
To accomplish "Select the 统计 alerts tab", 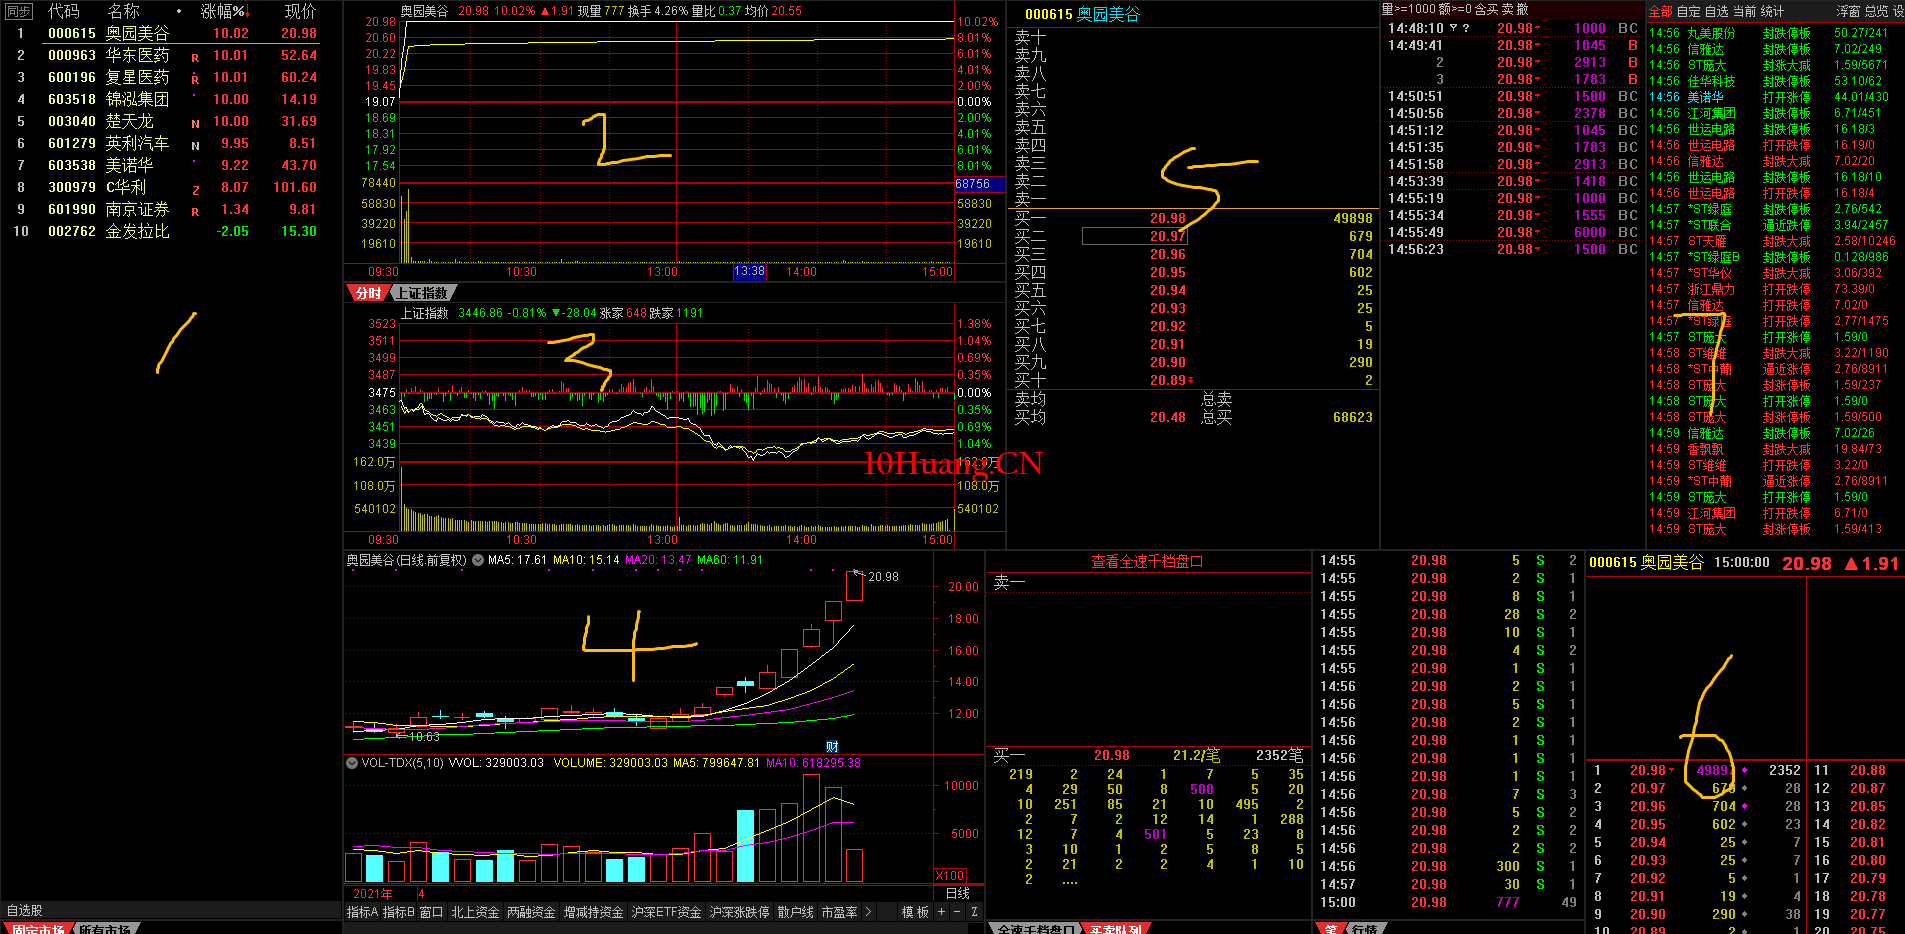I will click(1772, 11).
